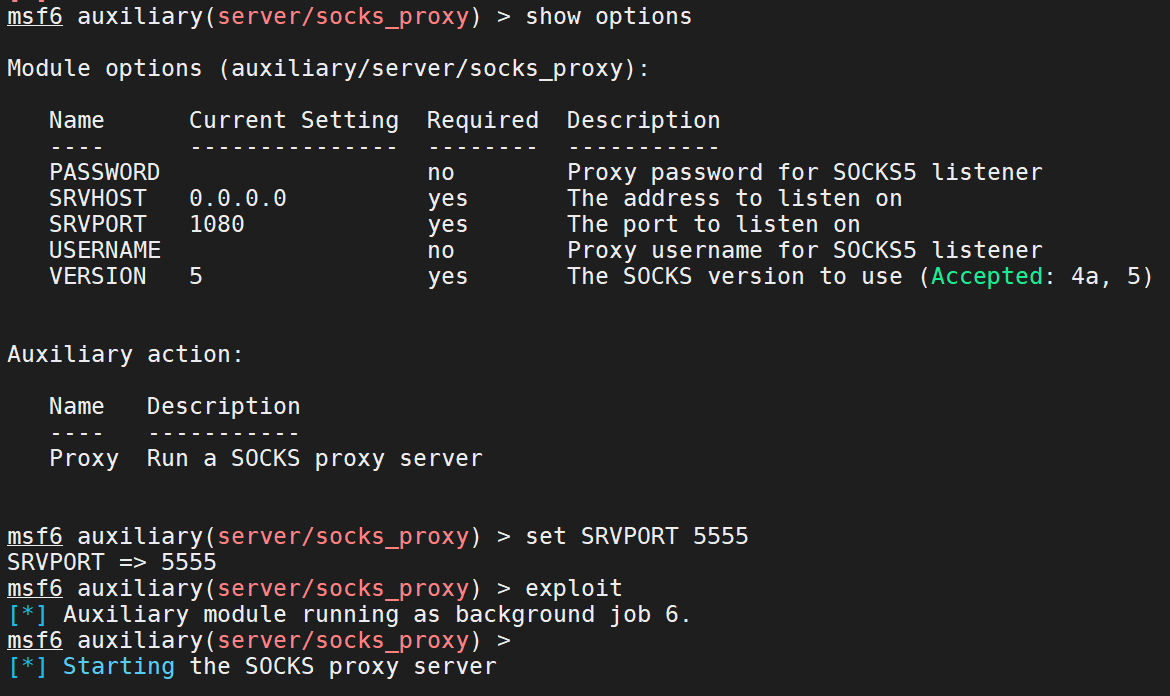Click the 'SRVPORT => 5555' output line
Viewport: 1170px width, 696px height.
[112, 562]
